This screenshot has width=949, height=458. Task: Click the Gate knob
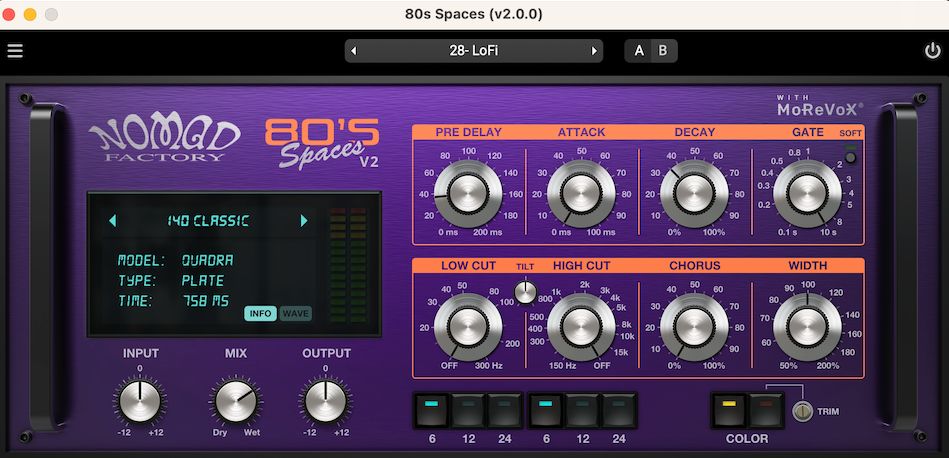click(807, 192)
